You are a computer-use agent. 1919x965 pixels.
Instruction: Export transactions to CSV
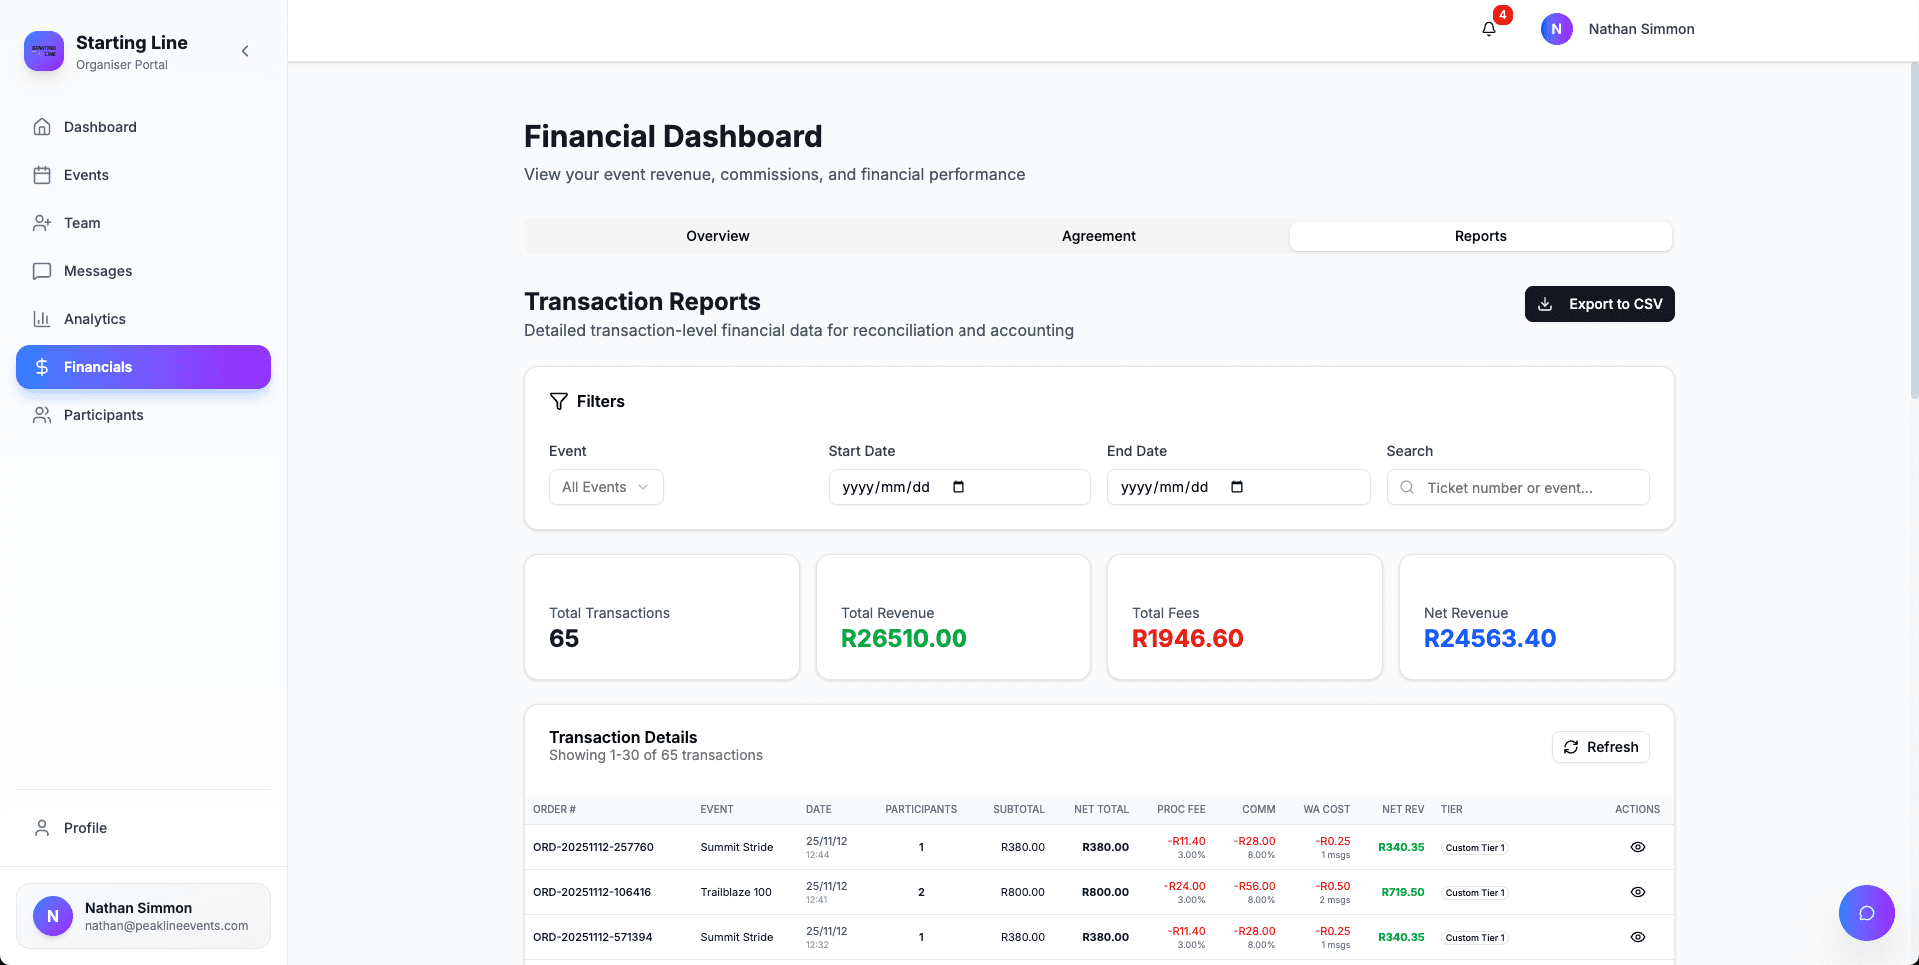(x=1599, y=303)
